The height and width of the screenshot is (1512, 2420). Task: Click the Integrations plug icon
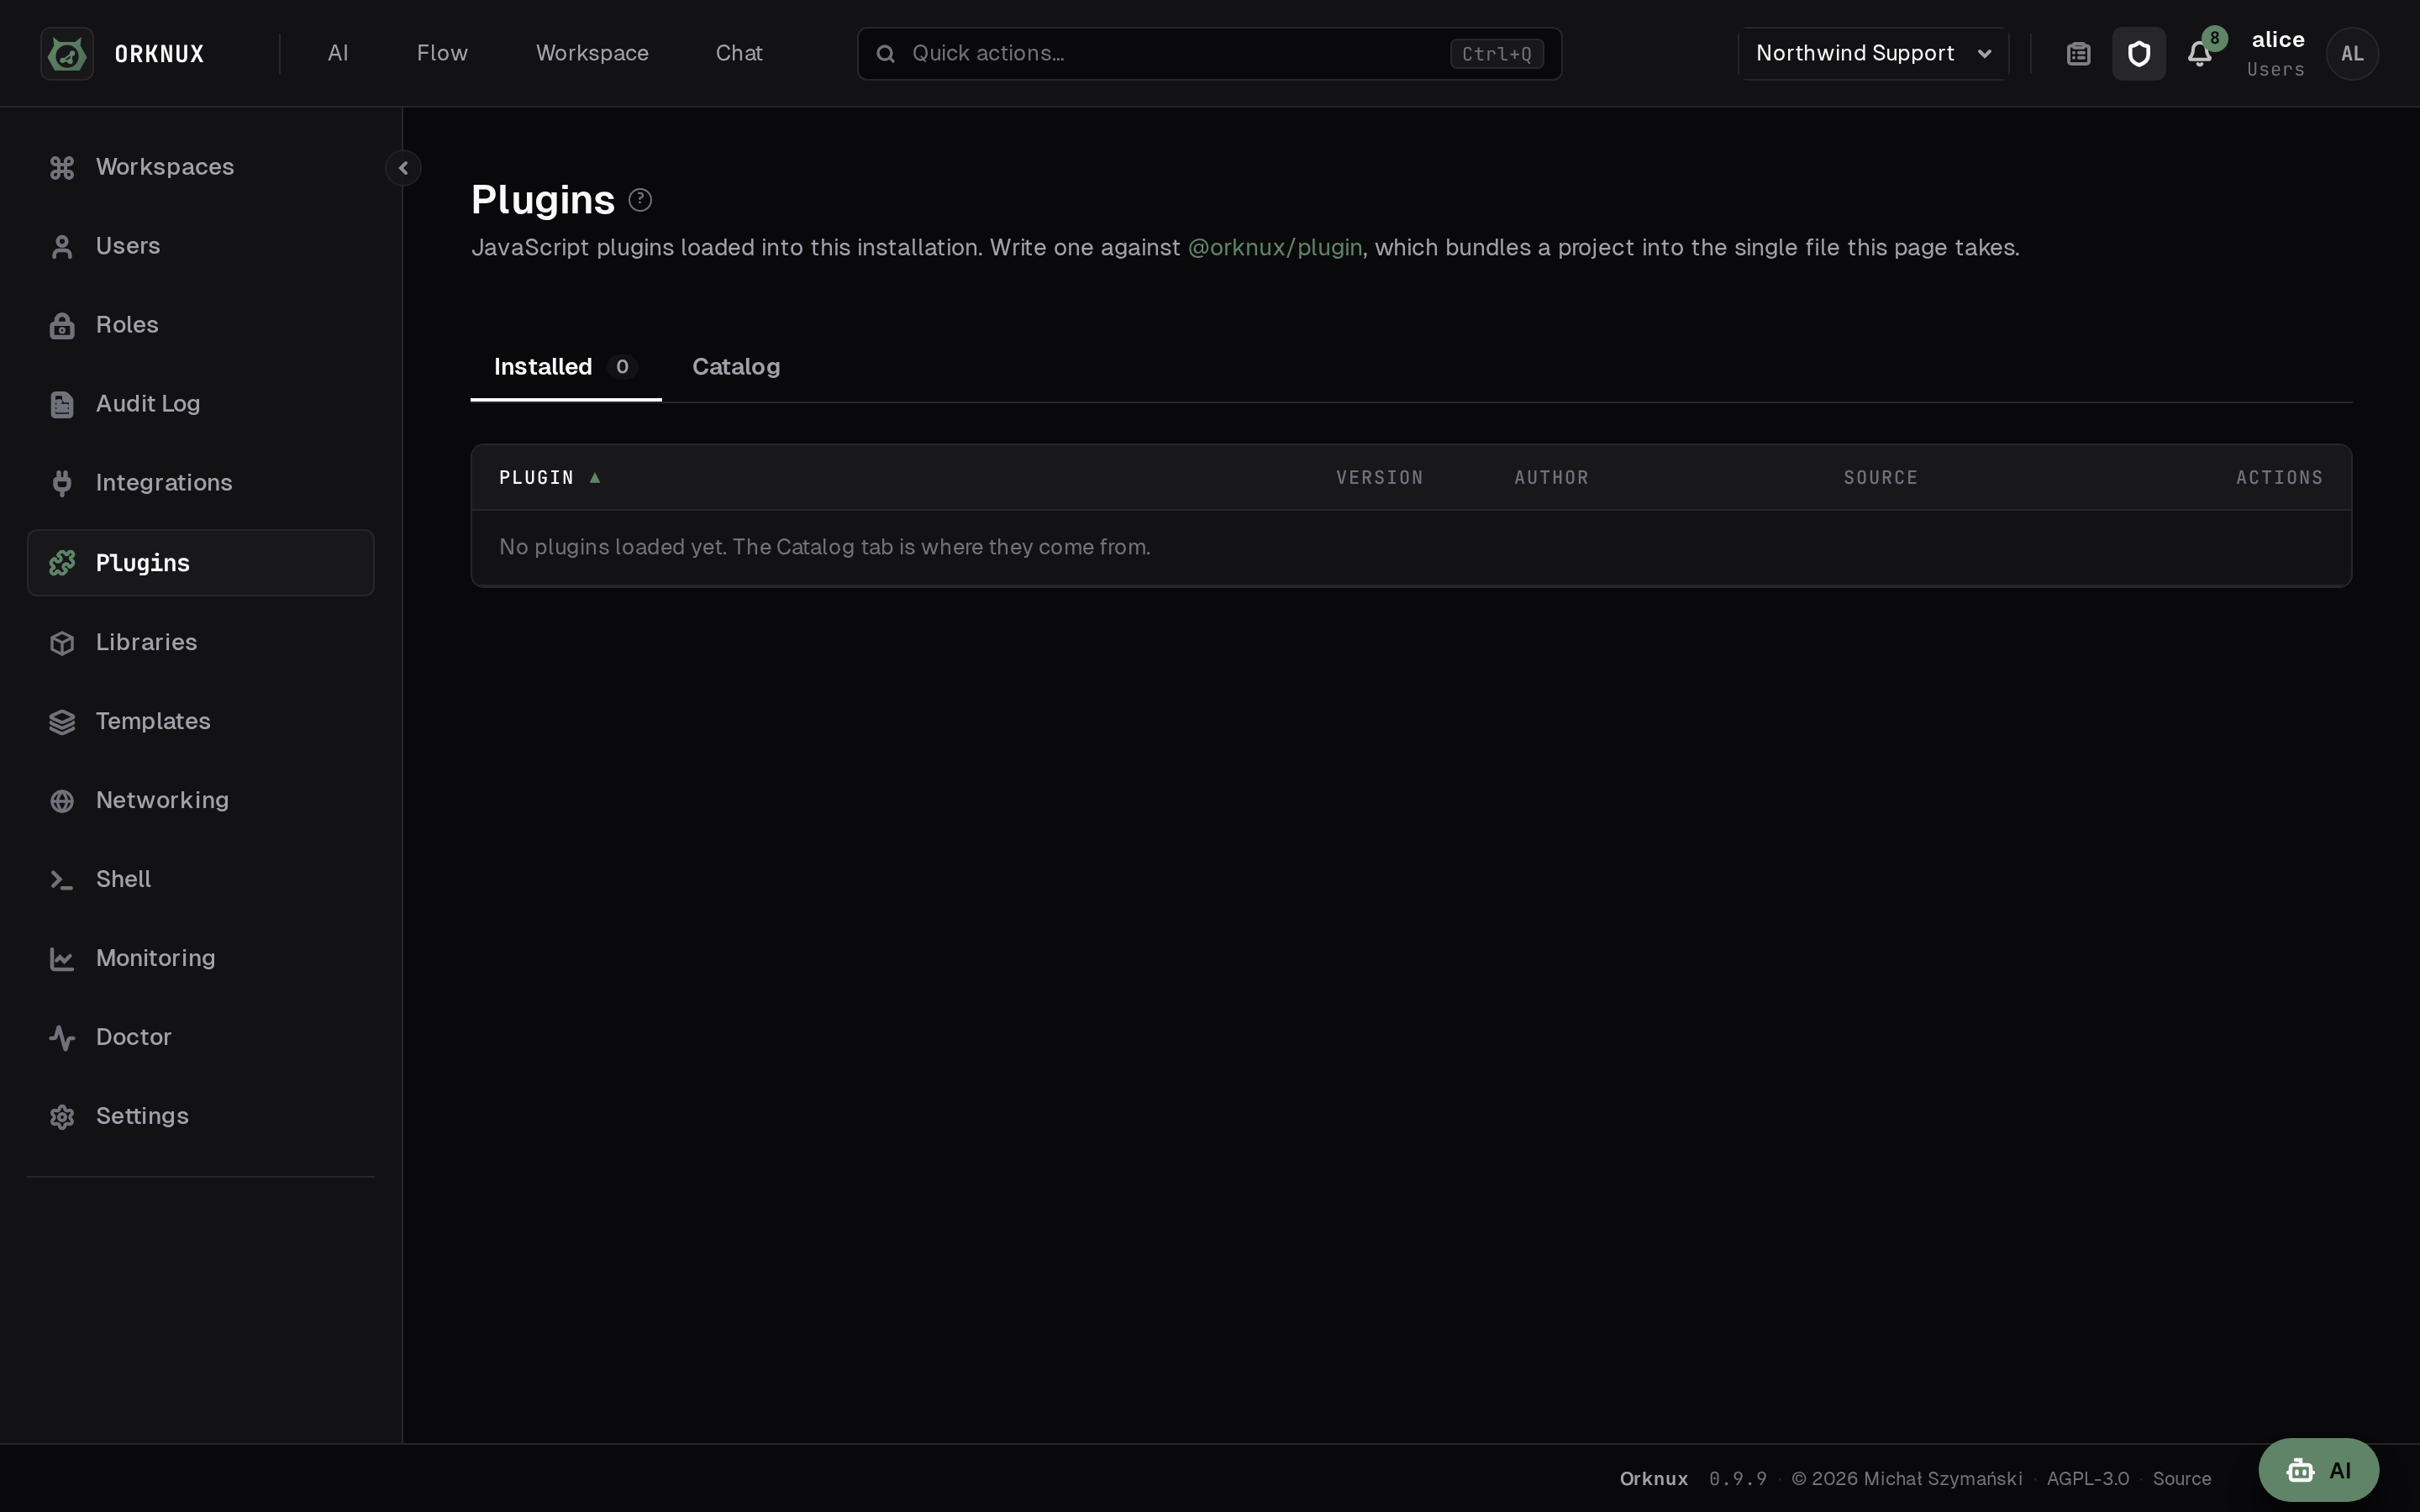62,484
